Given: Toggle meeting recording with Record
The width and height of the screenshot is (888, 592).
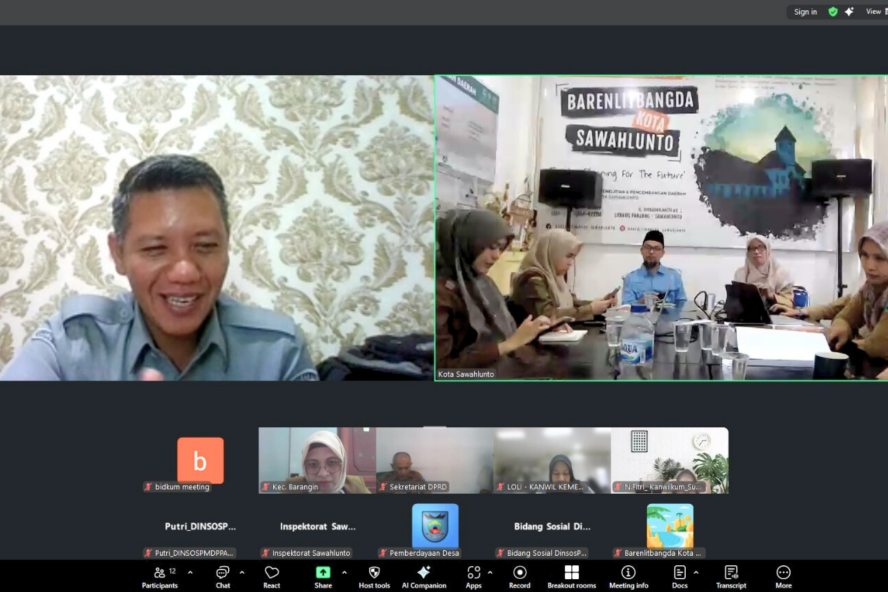Looking at the screenshot, I should pos(520,576).
